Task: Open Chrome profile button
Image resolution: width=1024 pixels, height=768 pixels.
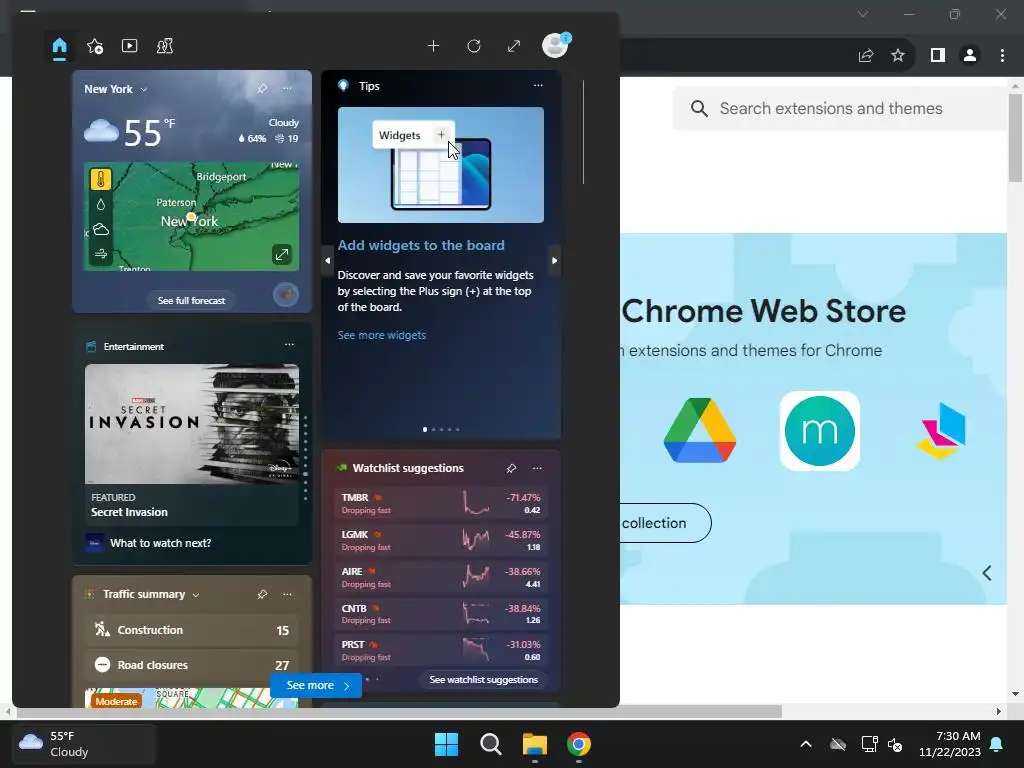Action: pos(970,56)
